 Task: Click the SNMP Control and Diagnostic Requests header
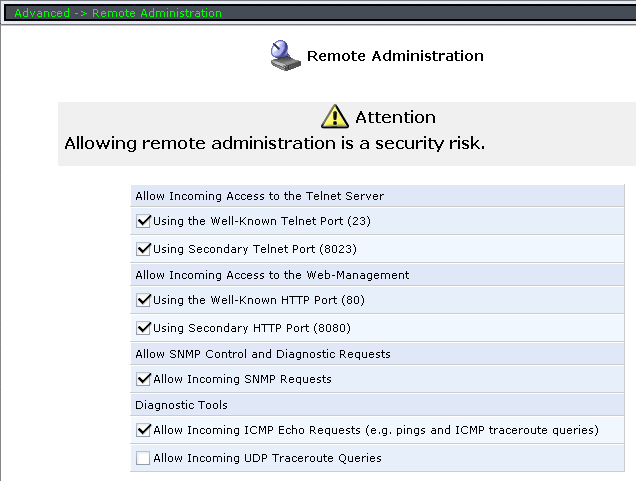(x=263, y=354)
